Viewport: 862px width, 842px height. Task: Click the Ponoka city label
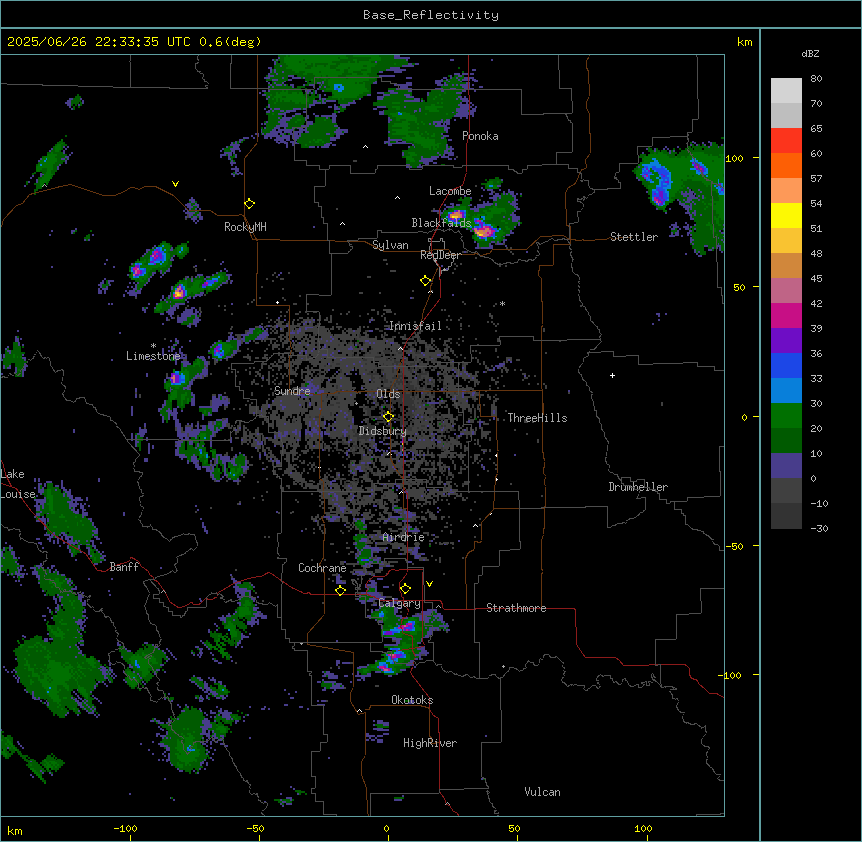coord(480,136)
